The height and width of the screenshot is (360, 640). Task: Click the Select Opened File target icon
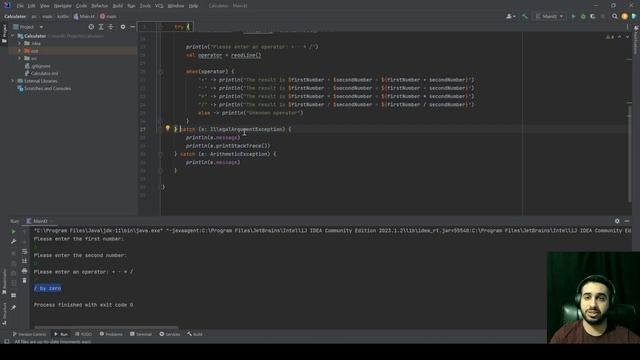[91, 27]
